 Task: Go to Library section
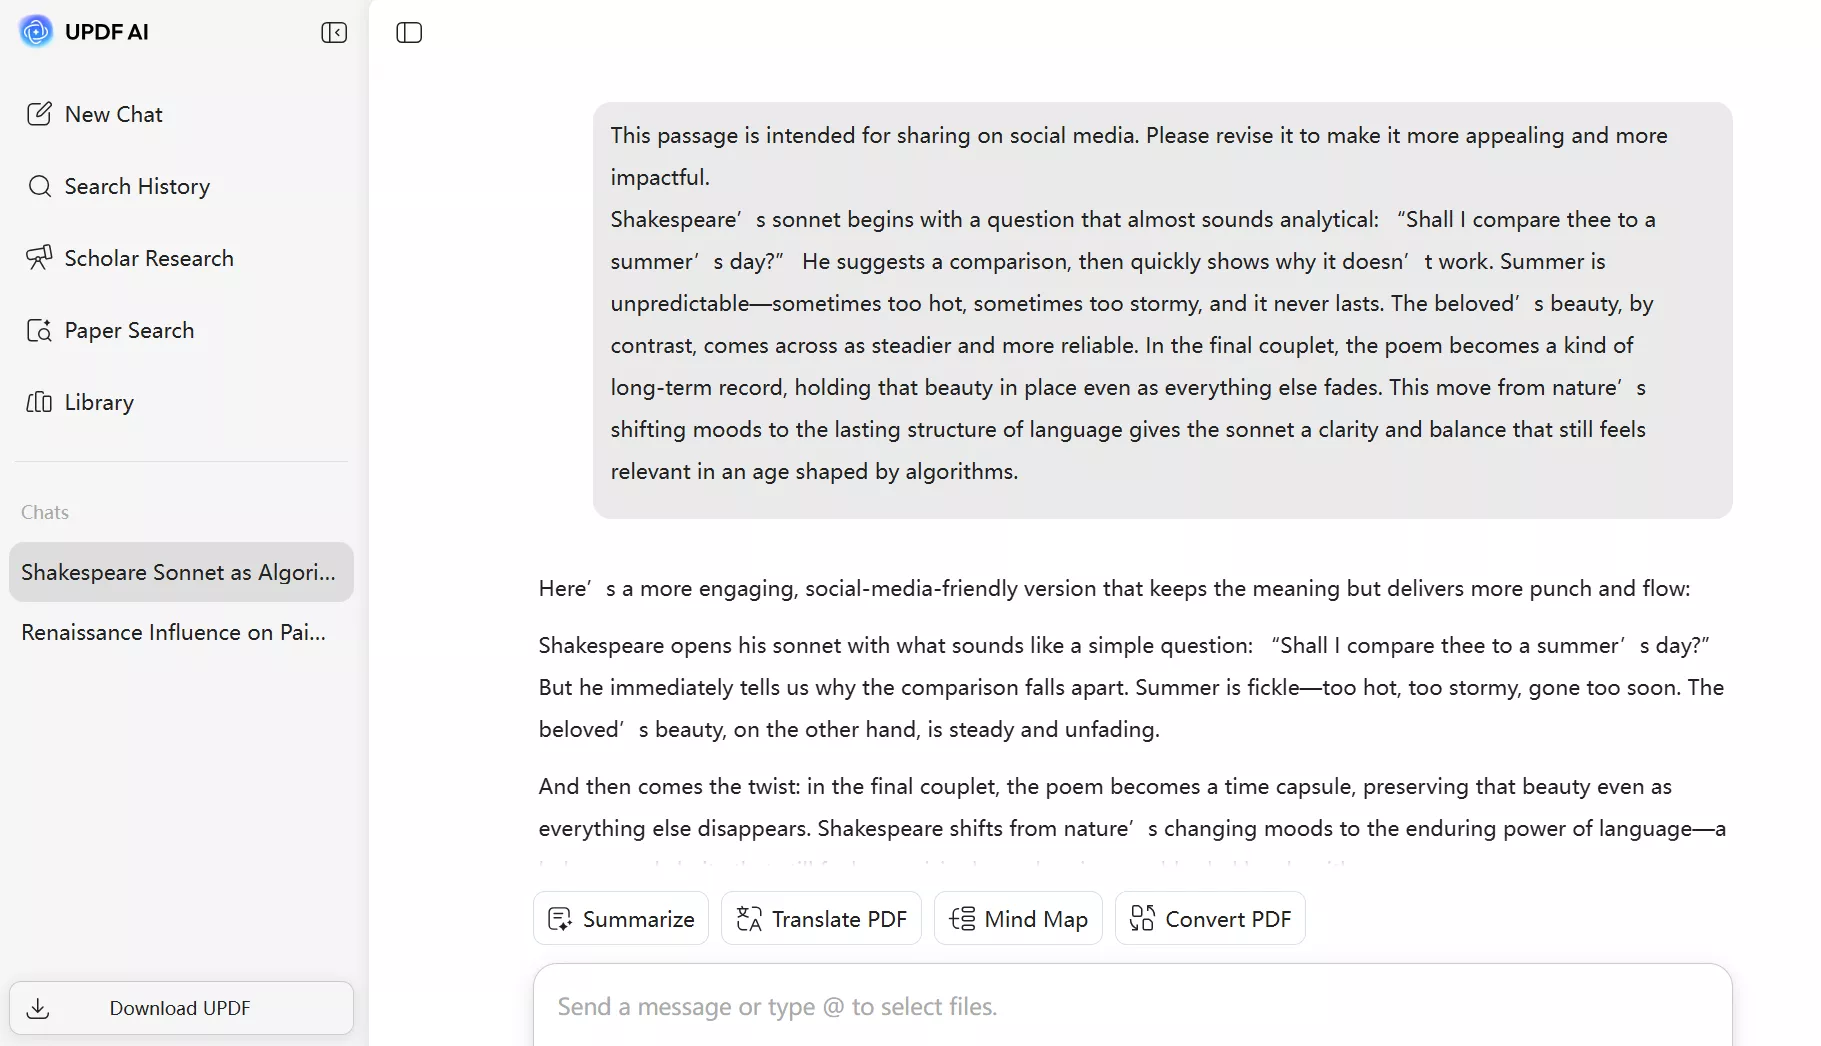click(x=99, y=402)
